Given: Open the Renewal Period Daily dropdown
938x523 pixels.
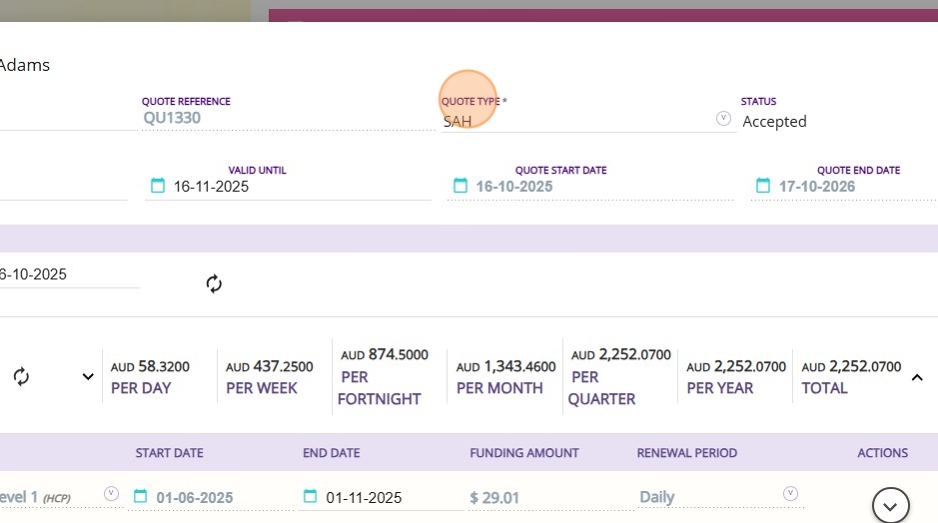Looking at the screenshot, I should click(790, 493).
